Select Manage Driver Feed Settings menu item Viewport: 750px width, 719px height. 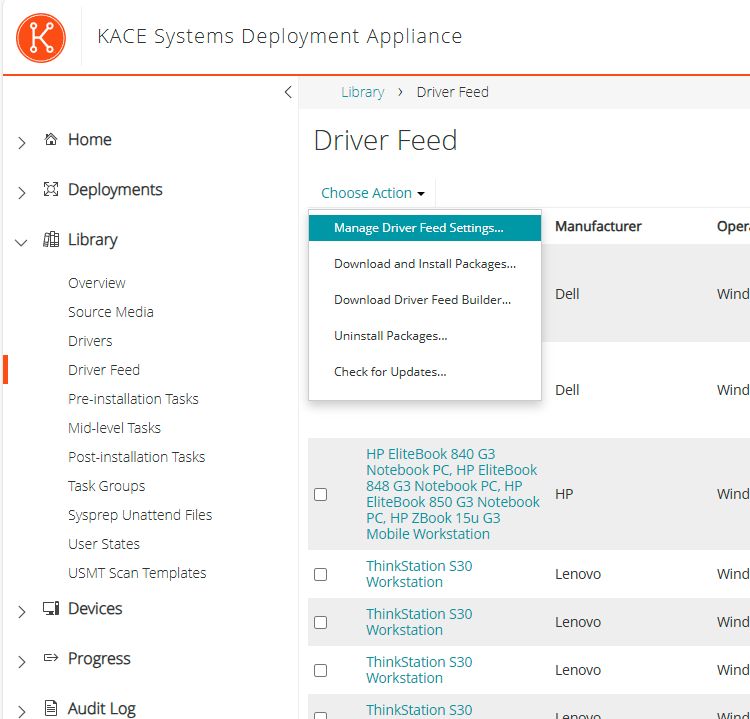point(418,228)
